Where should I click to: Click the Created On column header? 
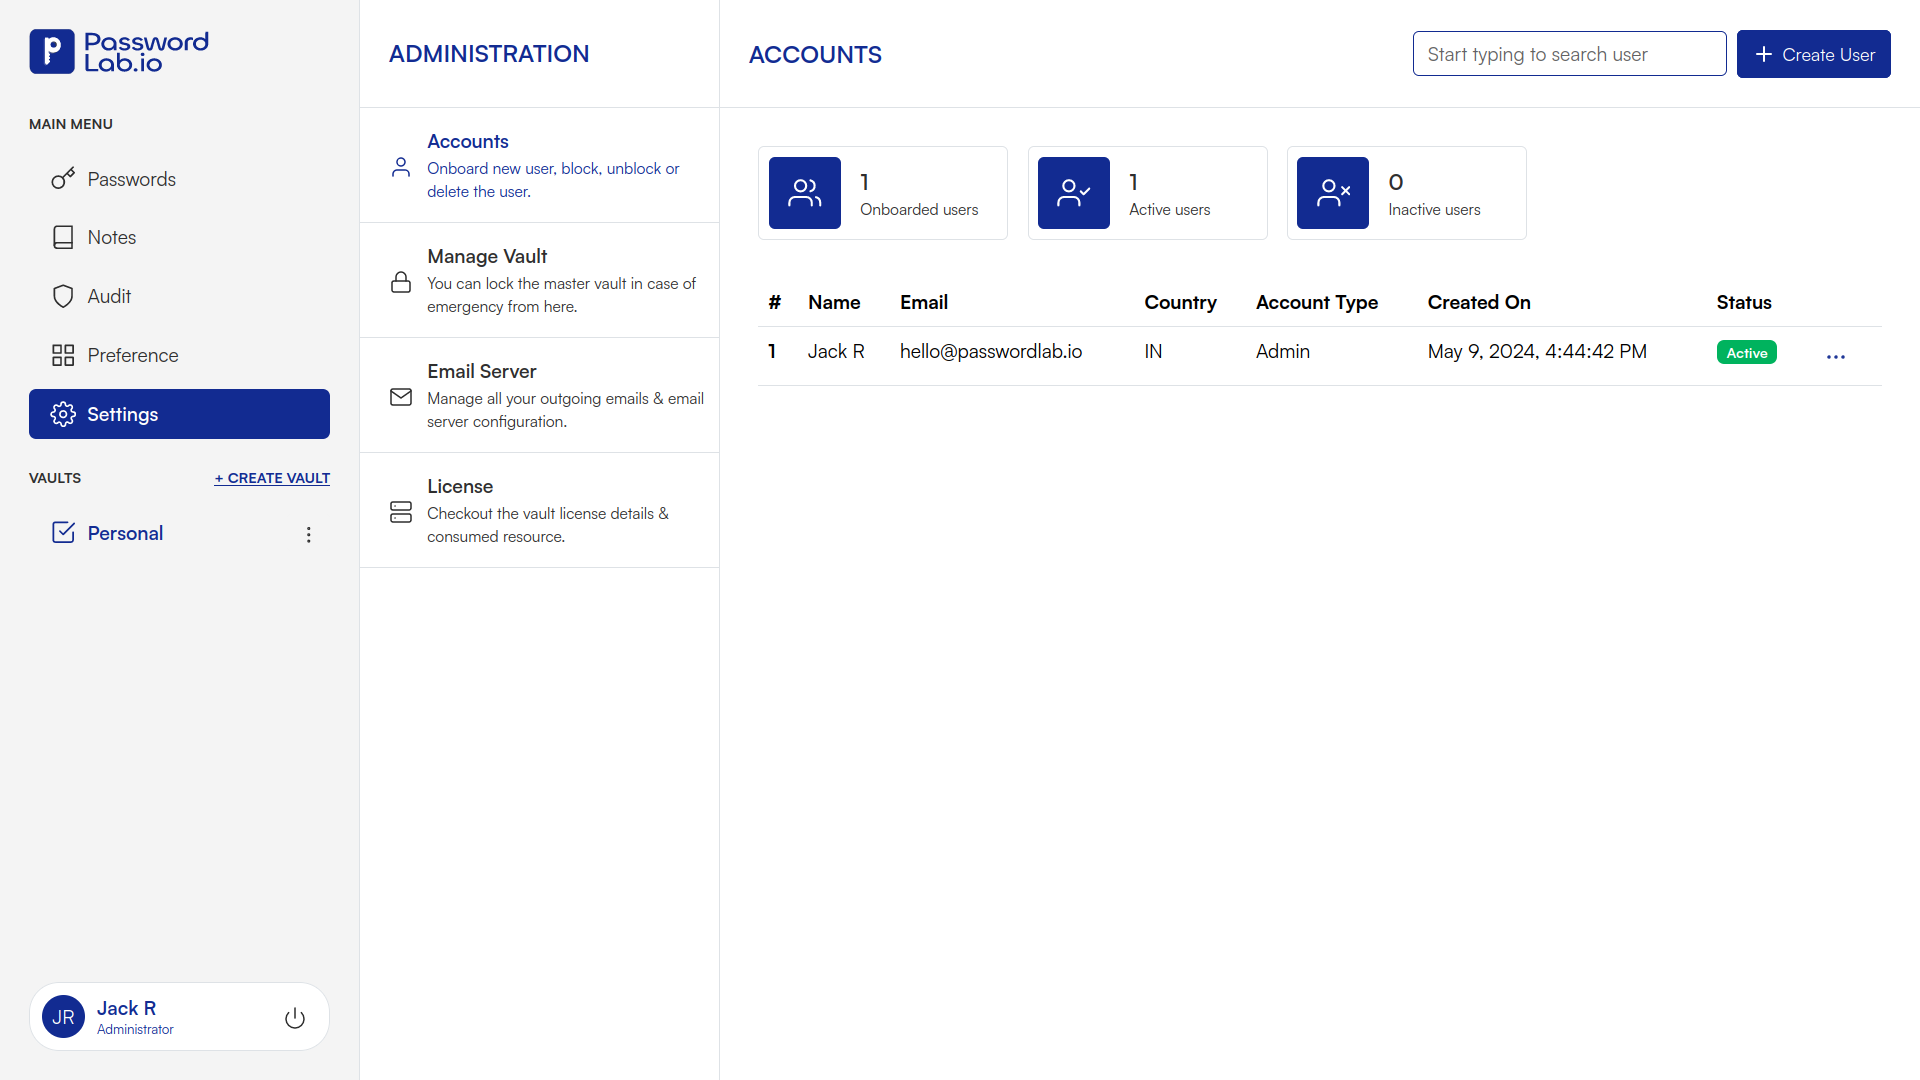click(1478, 302)
